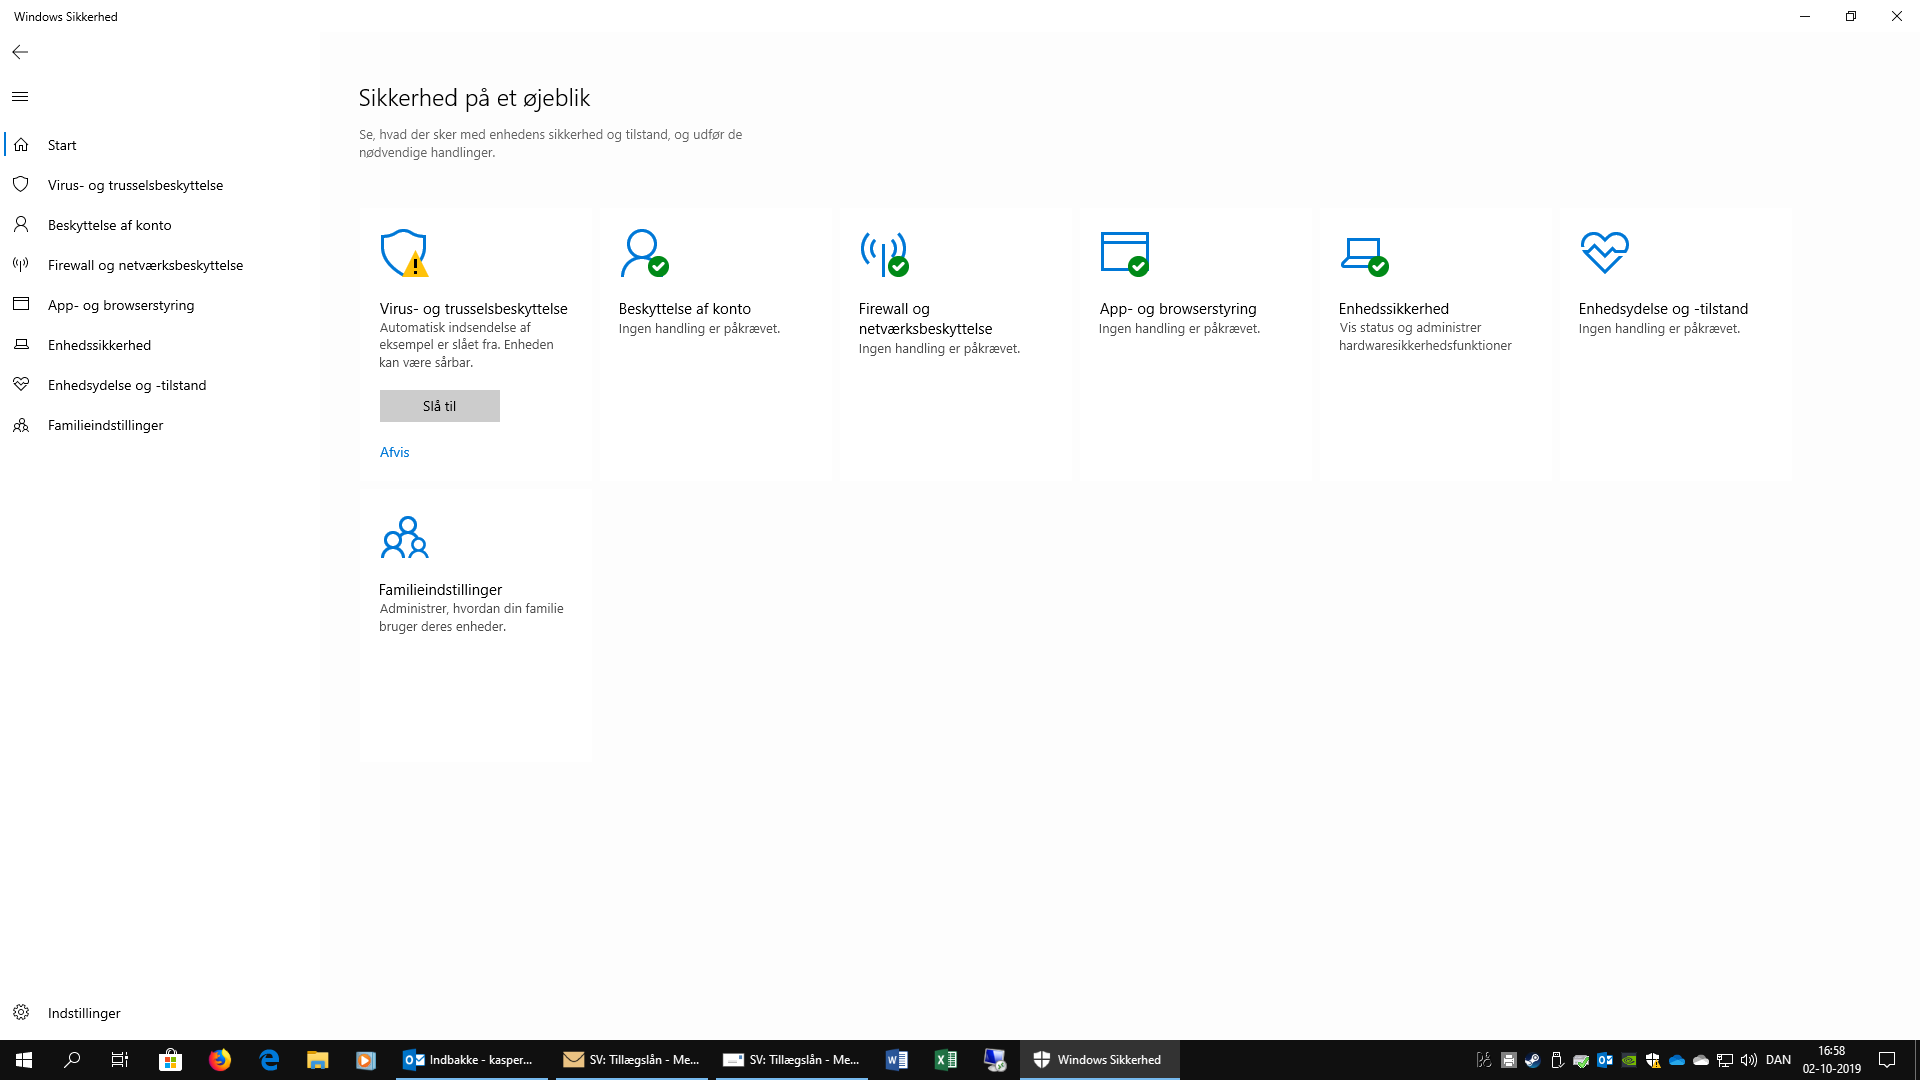The image size is (1920, 1080).
Task: Click Firewall og netværksbeskyttelse antenna tile icon
Action: (884, 253)
